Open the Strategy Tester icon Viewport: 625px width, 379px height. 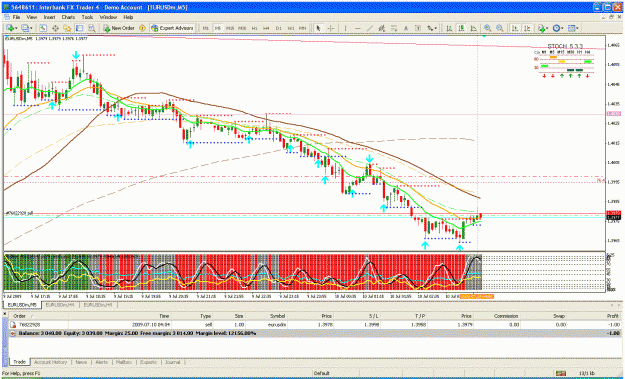[92, 28]
